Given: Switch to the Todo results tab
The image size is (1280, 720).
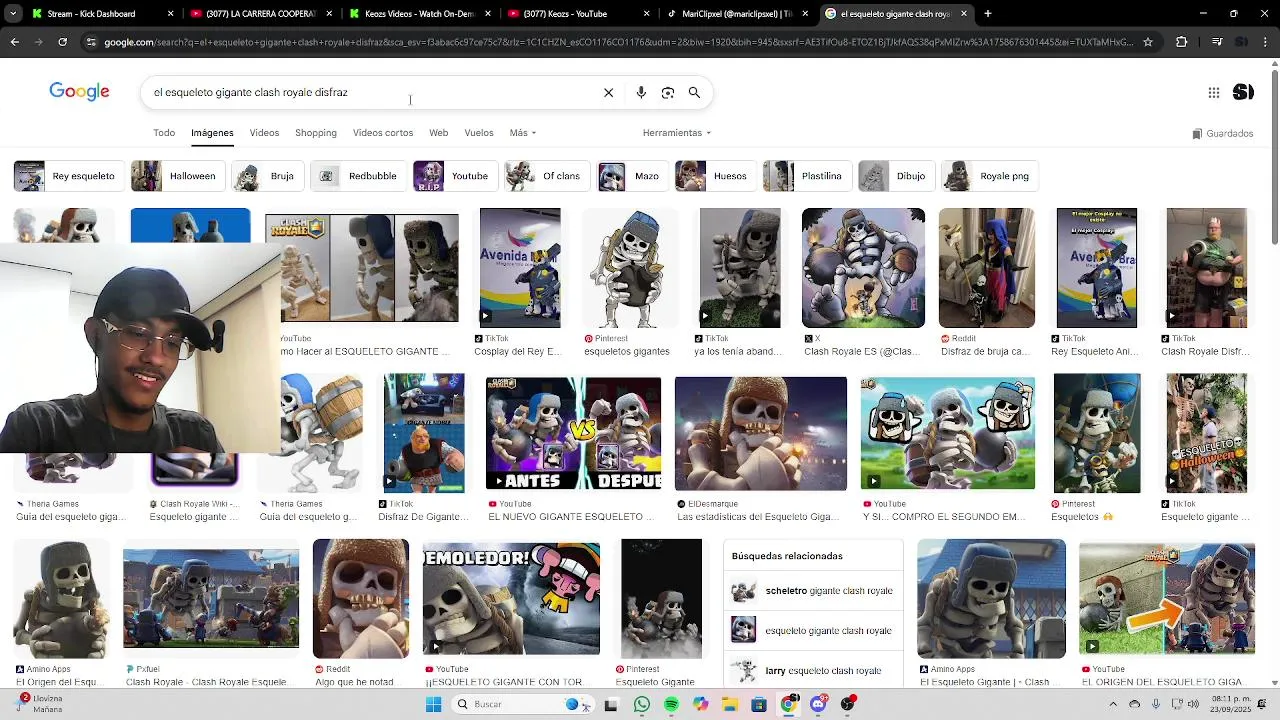Looking at the screenshot, I should click(x=164, y=133).
